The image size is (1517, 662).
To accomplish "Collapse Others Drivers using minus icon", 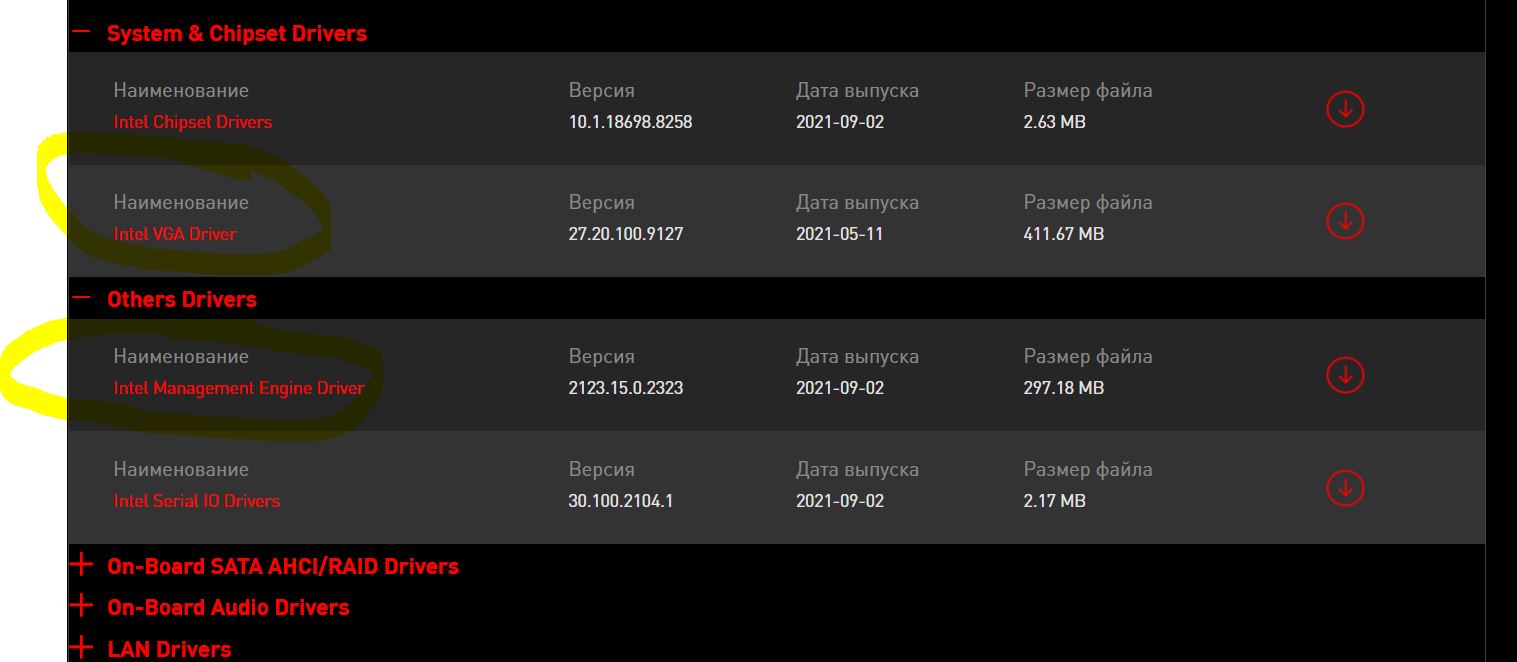I will point(82,299).
